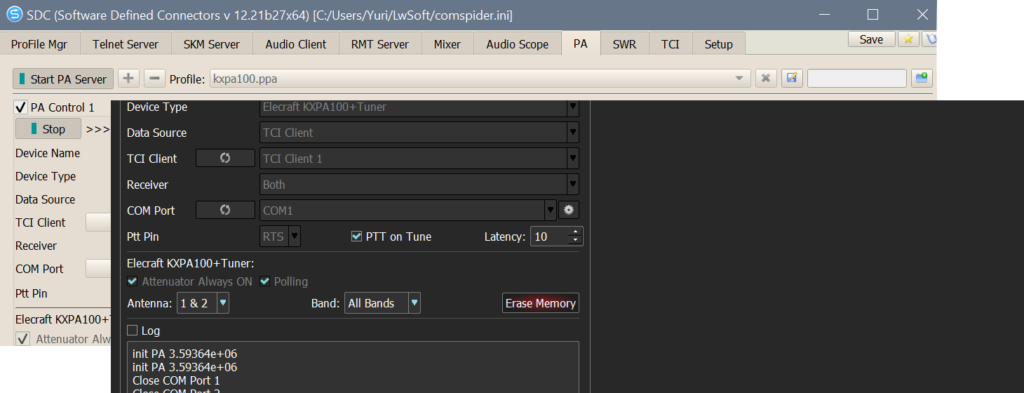Viewport: 1024px width, 393px height.
Task: Switch to the TCI tab
Action: [x=670, y=44]
